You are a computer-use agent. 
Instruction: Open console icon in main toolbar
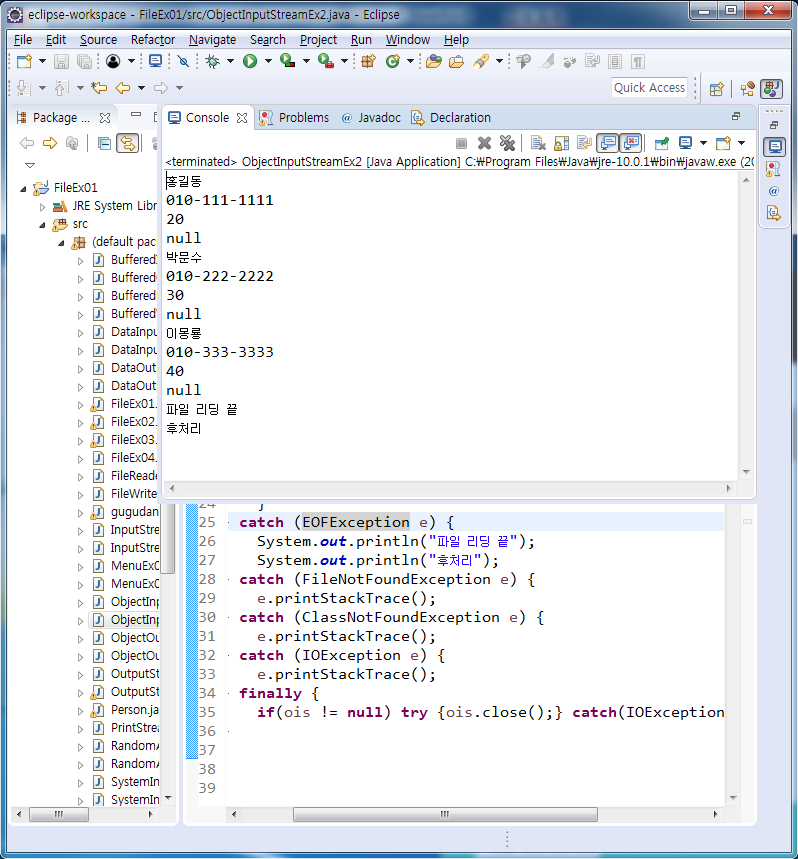[x=156, y=61]
